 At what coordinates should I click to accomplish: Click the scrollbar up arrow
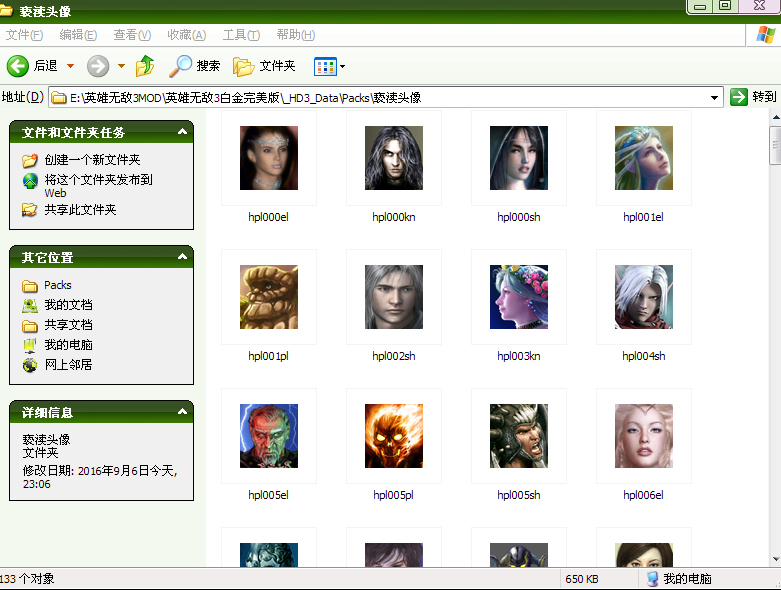click(776, 118)
